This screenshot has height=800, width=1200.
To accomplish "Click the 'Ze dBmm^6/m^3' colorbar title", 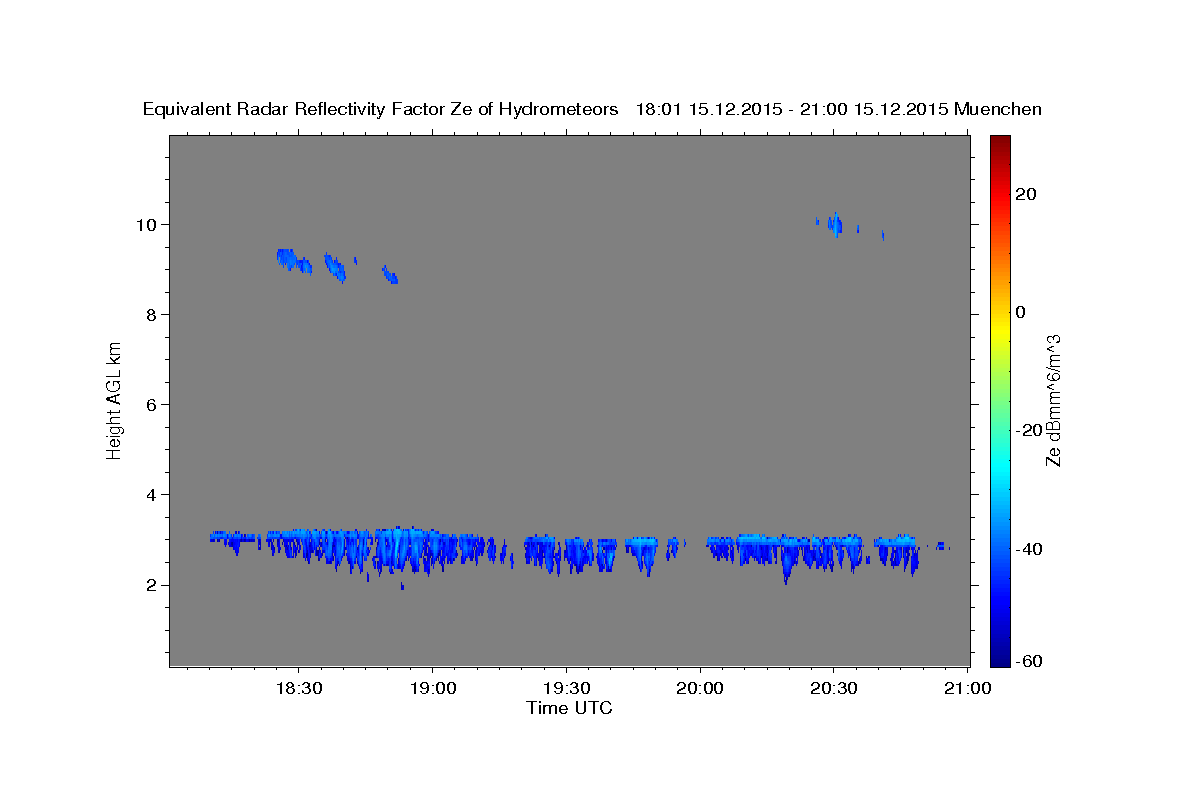I will pos(1053,400).
